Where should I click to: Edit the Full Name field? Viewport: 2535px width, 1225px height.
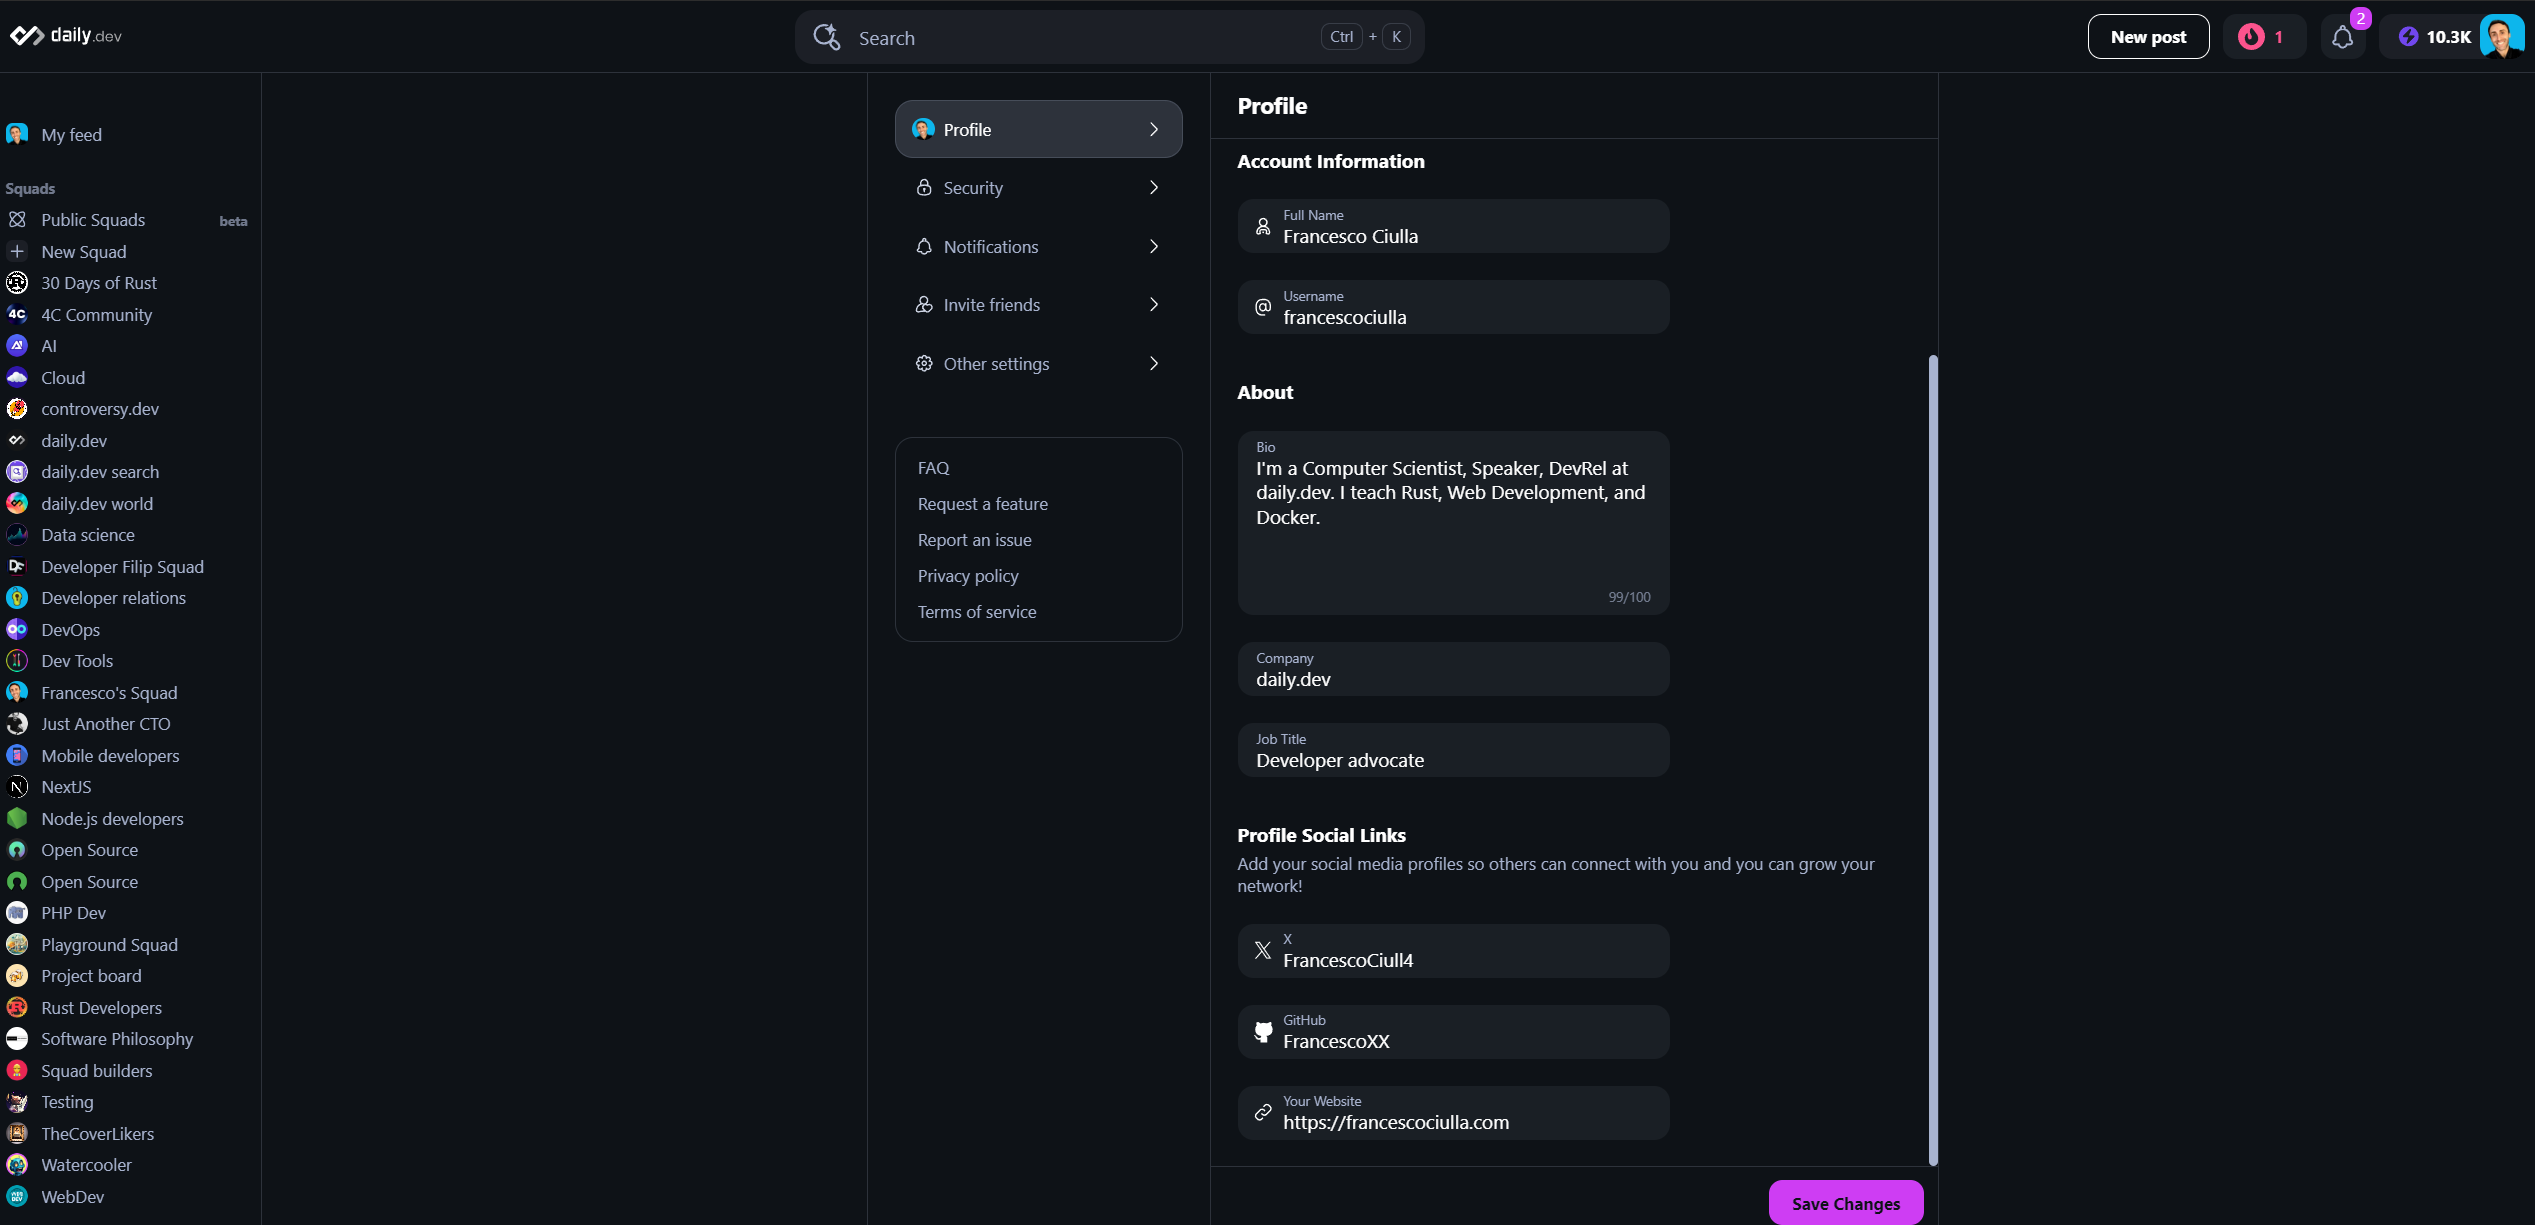point(1453,227)
